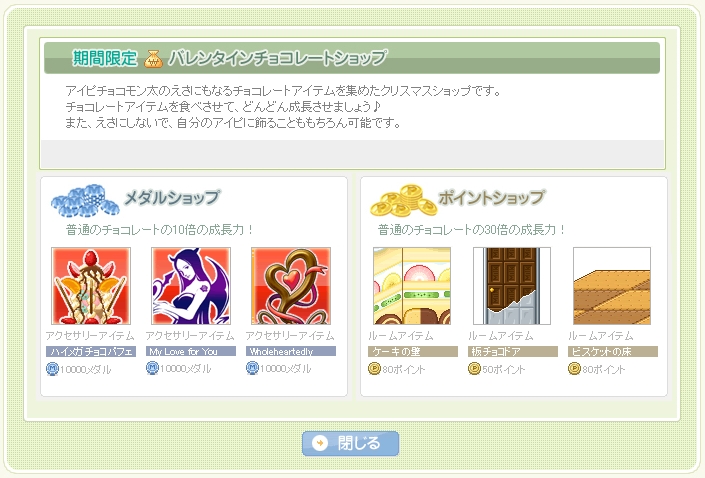The height and width of the screenshot is (478, 705).
Task: Open the ハイメガチョコパフェ name label
Action: click(91, 351)
